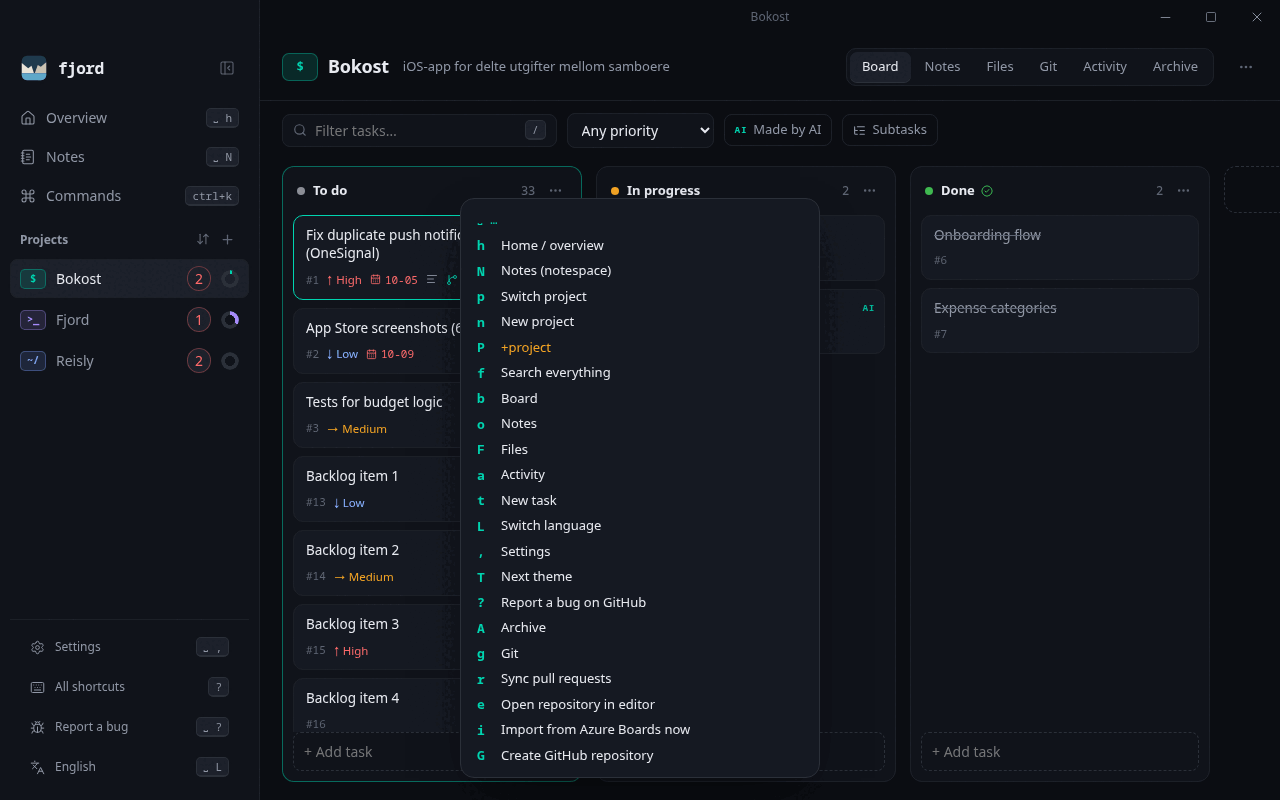The image size is (1280, 800).
Task: Open the Any priority dropdown
Action: (640, 130)
